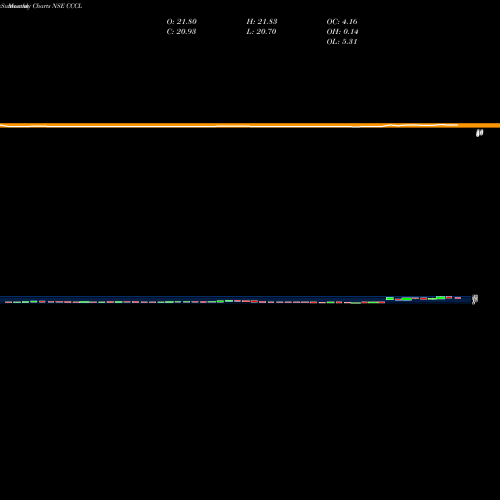
Task: Click the OL: 5.31 reading
Action: tap(342, 42)
